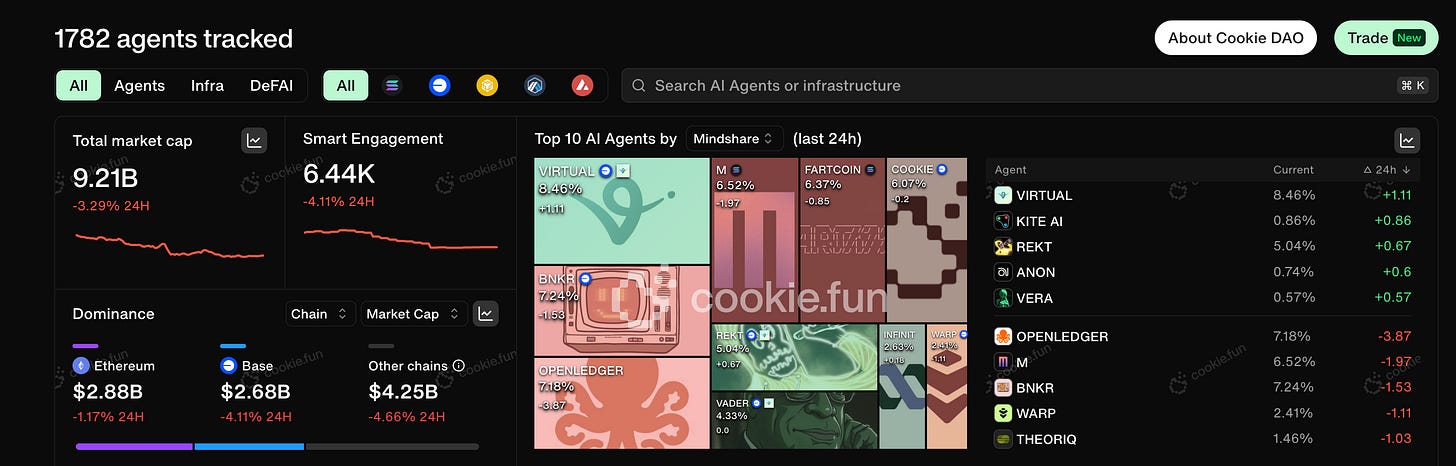Click the search magnifier icon
1456x466 pixels.
[x=638, y=86]
